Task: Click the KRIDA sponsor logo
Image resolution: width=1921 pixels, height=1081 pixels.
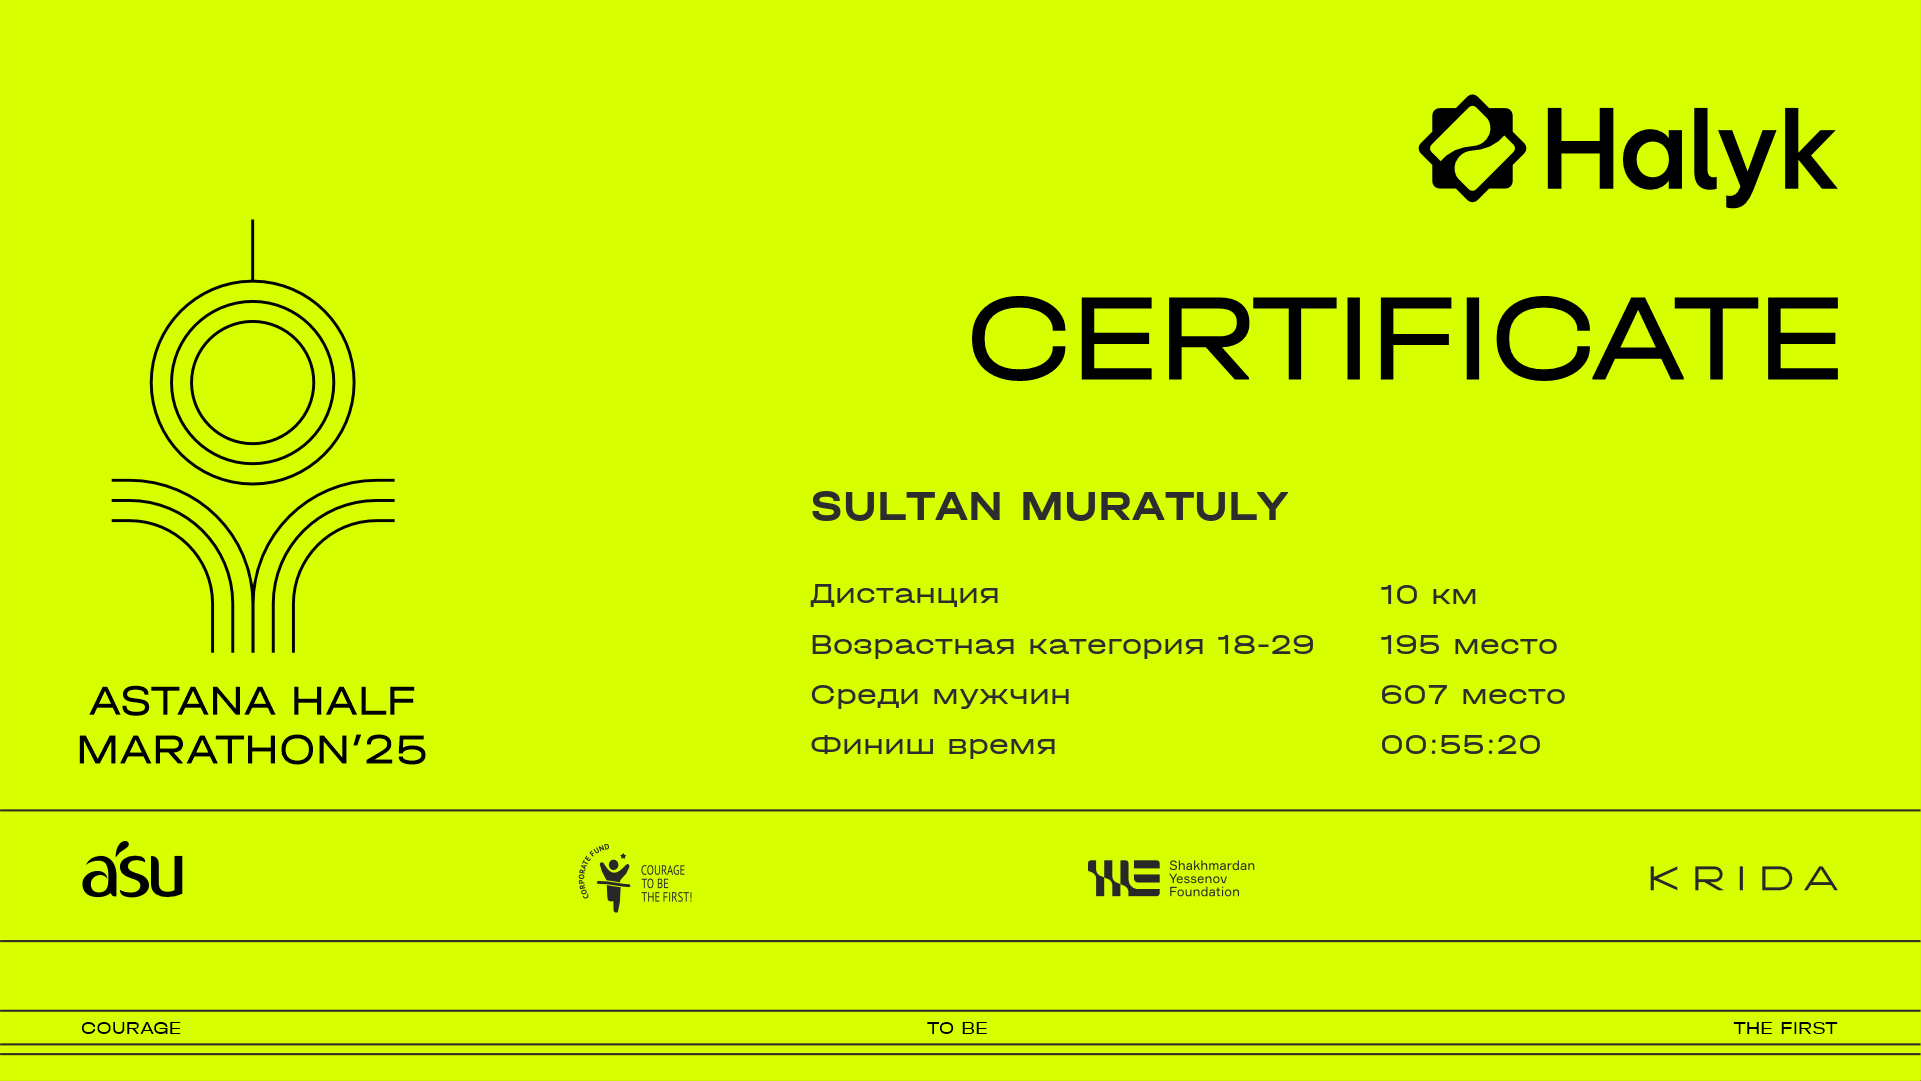Action: click(1743, 879)
